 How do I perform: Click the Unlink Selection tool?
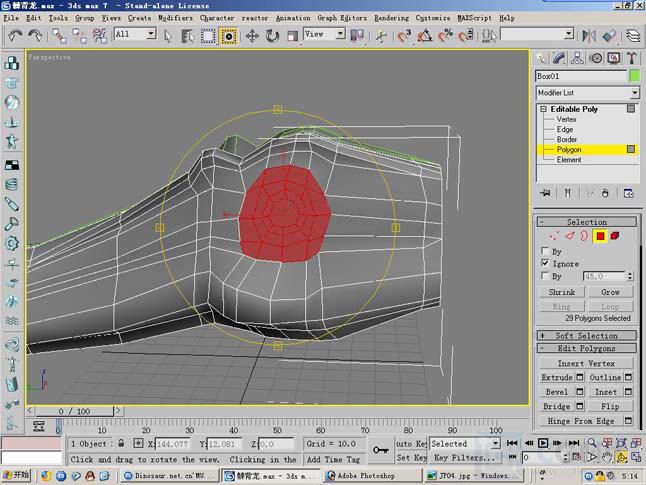80,36
